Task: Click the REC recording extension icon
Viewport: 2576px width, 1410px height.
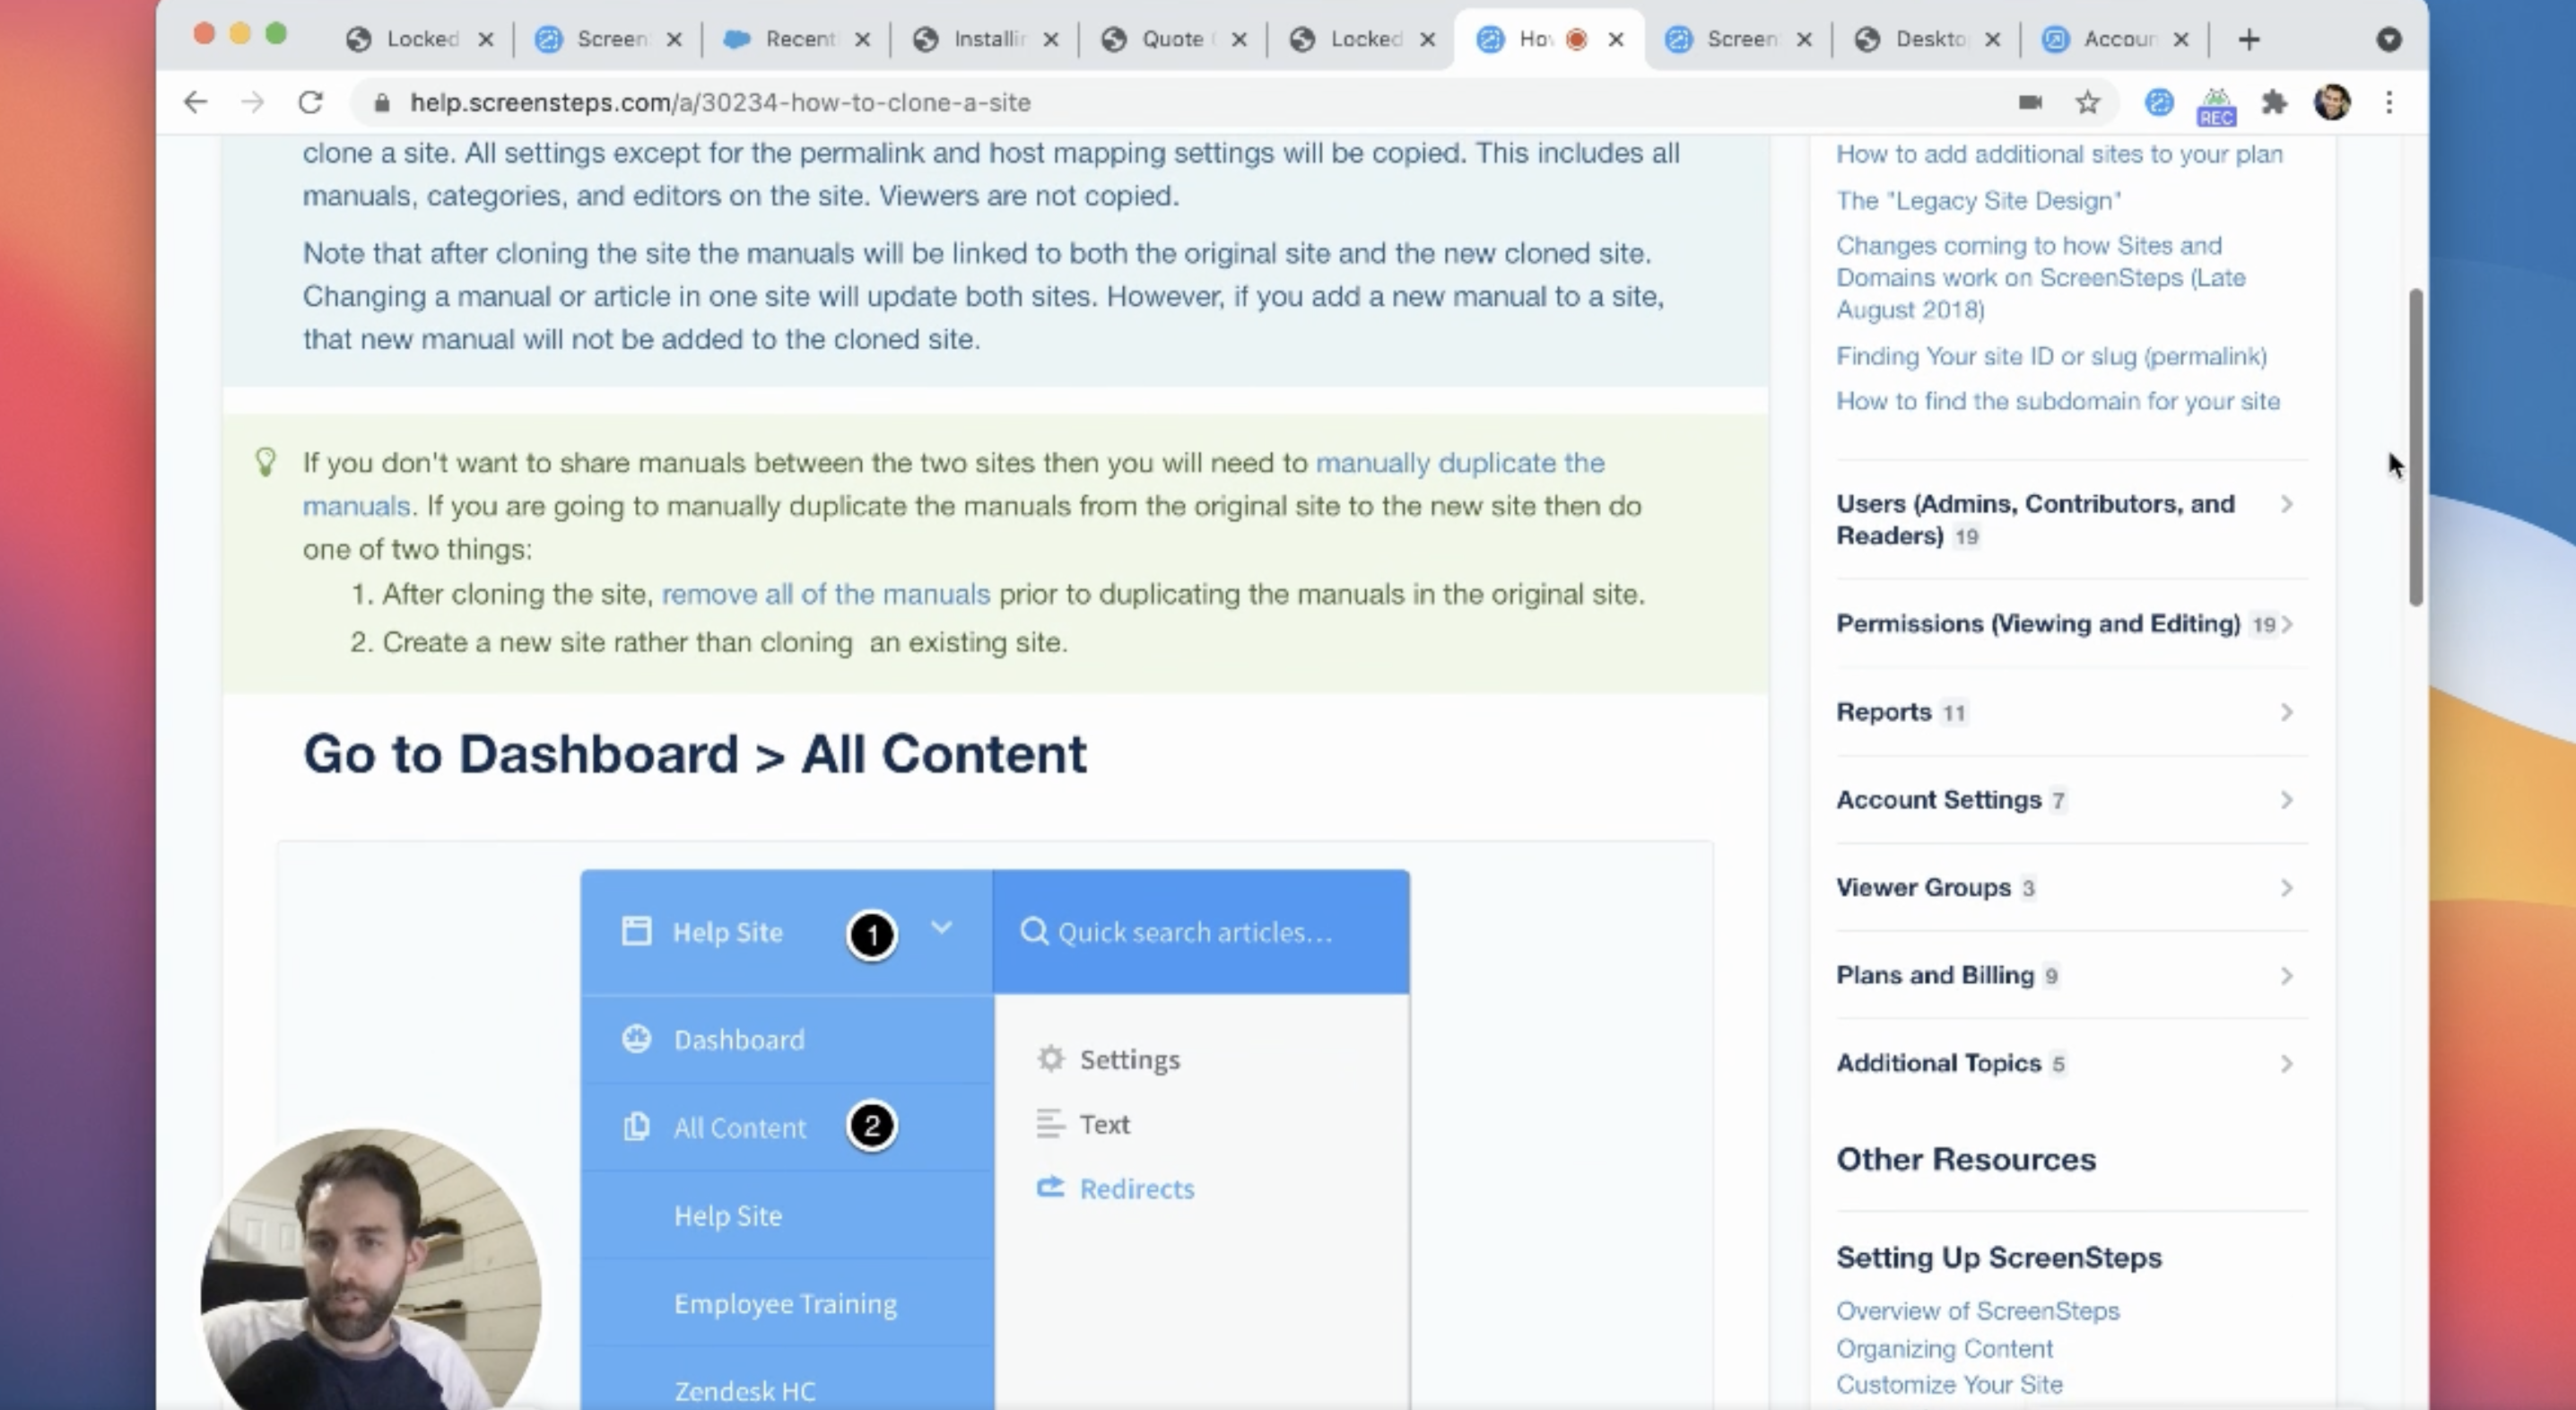Action: pyautogui.click(x=2216, y=106)
